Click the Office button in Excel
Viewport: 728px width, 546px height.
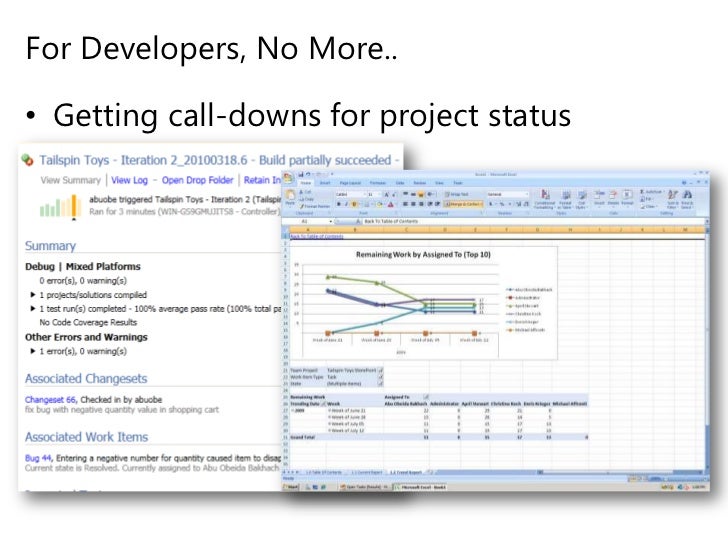click(287, 177)
